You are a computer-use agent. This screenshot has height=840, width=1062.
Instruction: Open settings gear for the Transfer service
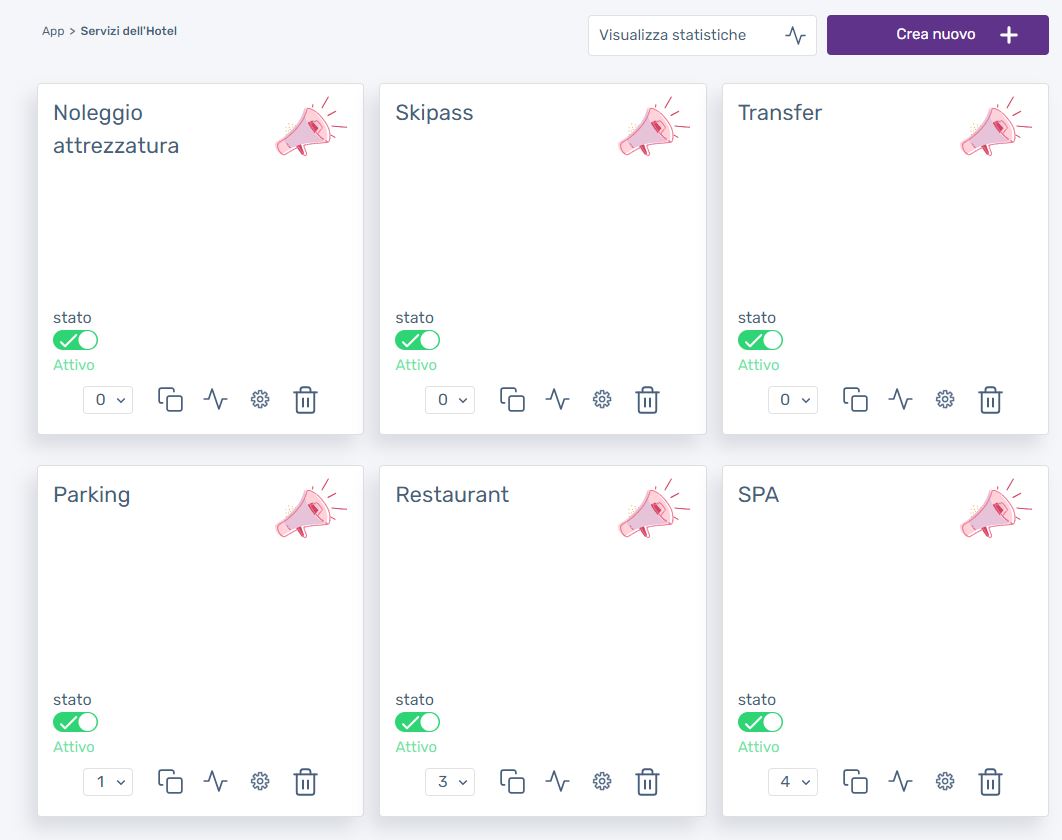(x=944, y=400)
